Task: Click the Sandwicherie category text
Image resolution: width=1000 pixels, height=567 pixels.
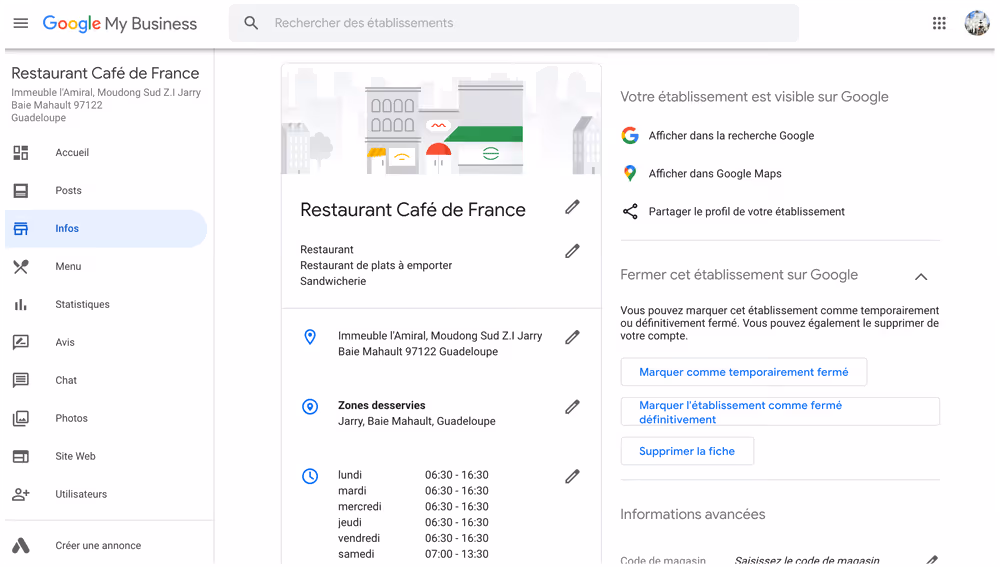Action: [x=333, y=281]
